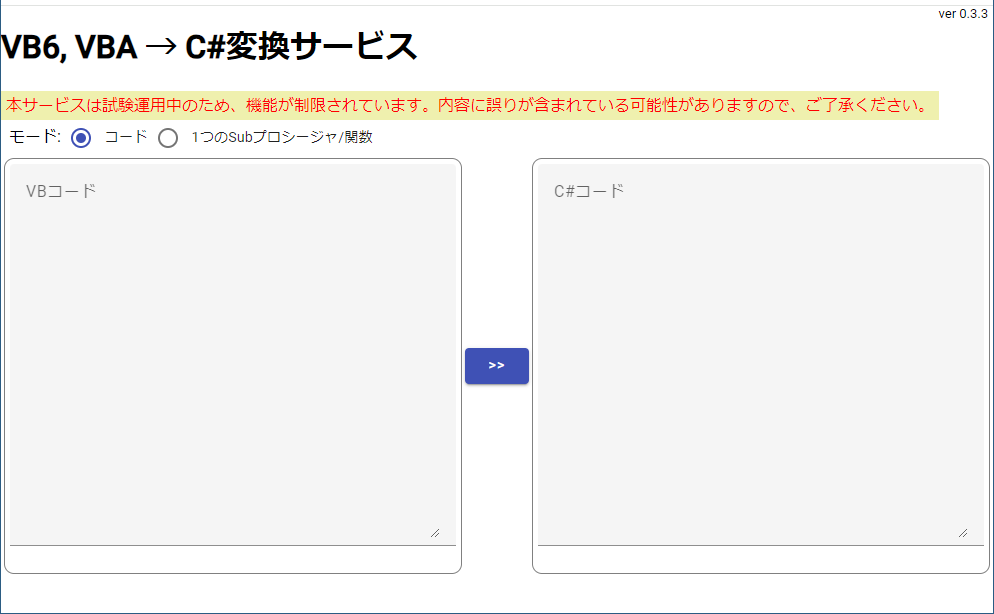Click the ver 0.3.3 version label
This screenshot has height=614, width=994.
click(x=965, y=13)
